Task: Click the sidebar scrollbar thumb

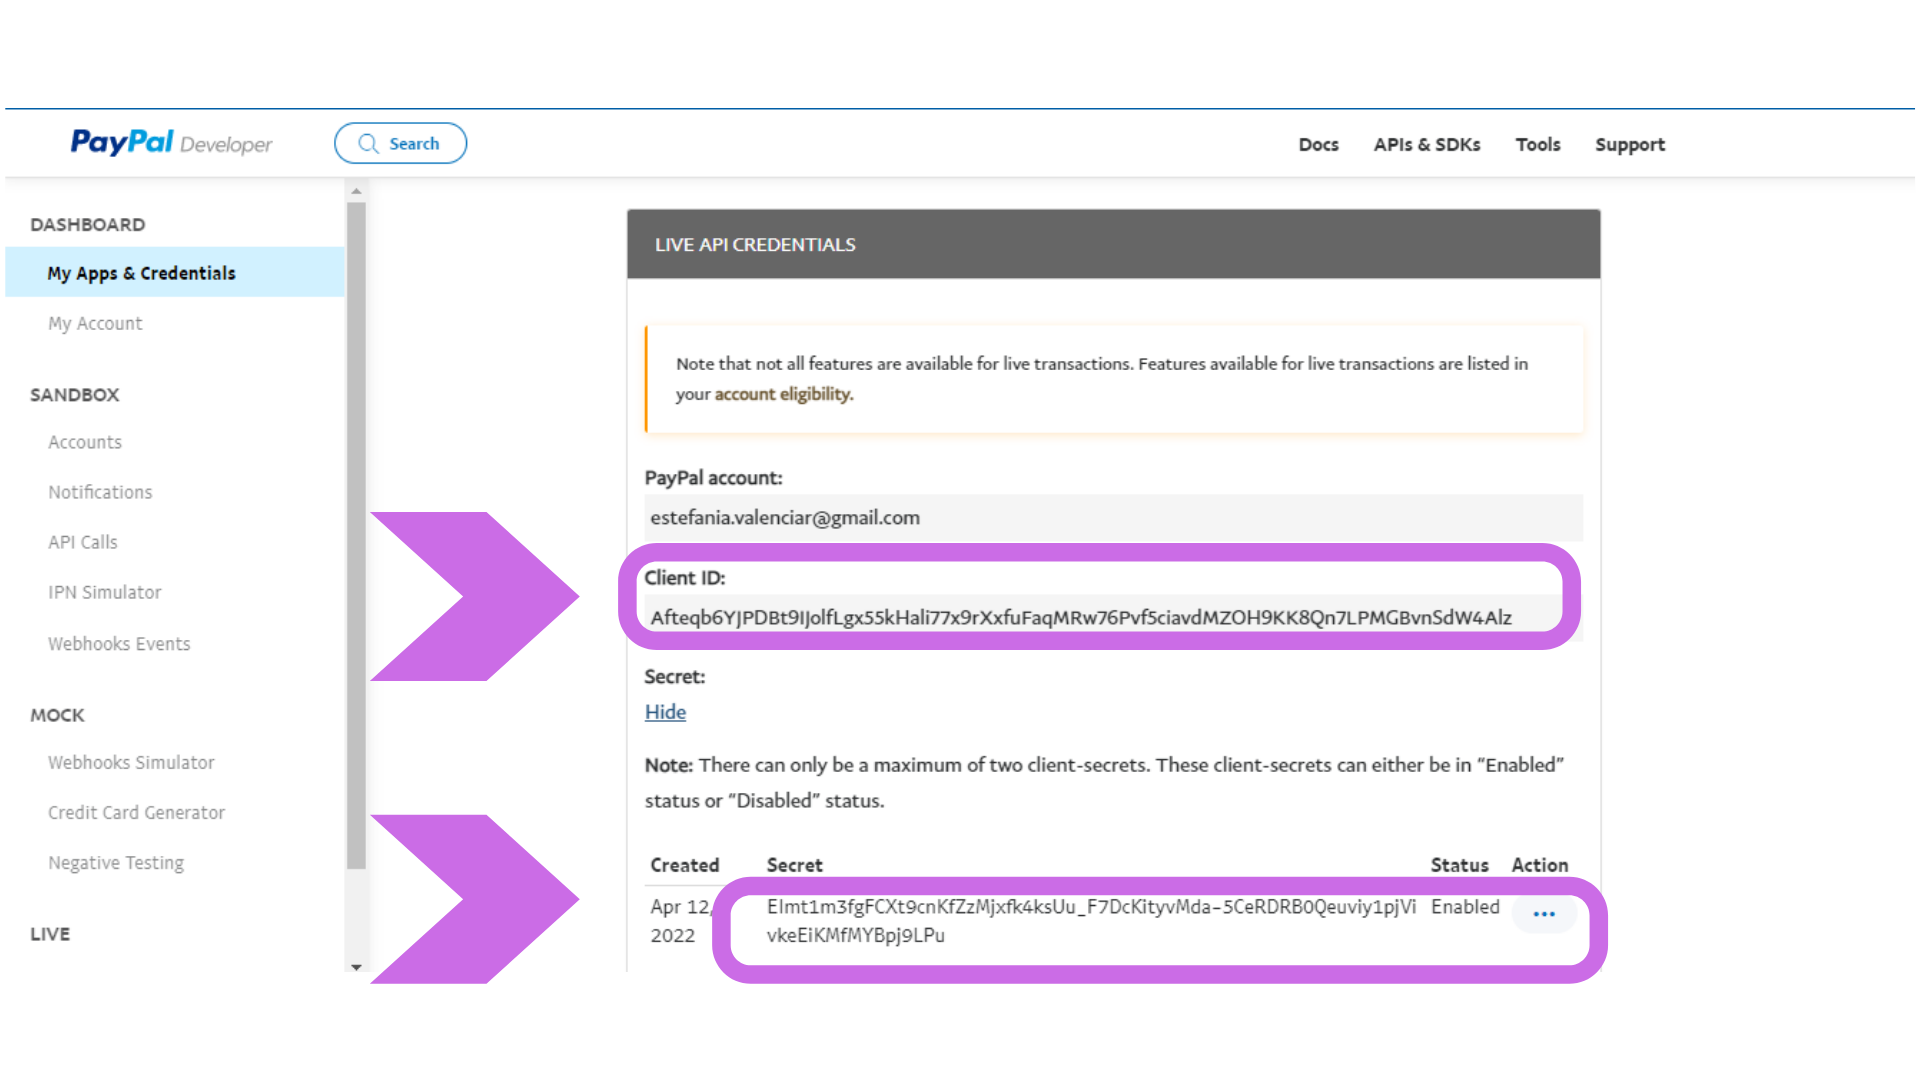Action: coord(356,536)
